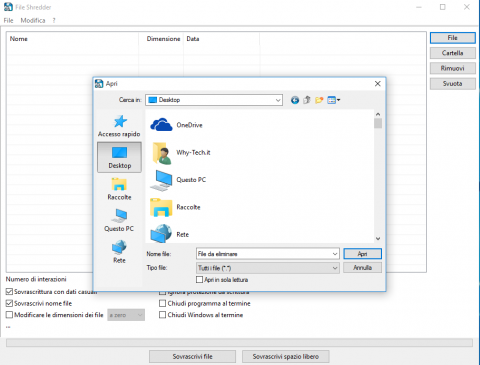Click the File button on right panel
This screenshot has height=365, width=480.
coord(453,38)
